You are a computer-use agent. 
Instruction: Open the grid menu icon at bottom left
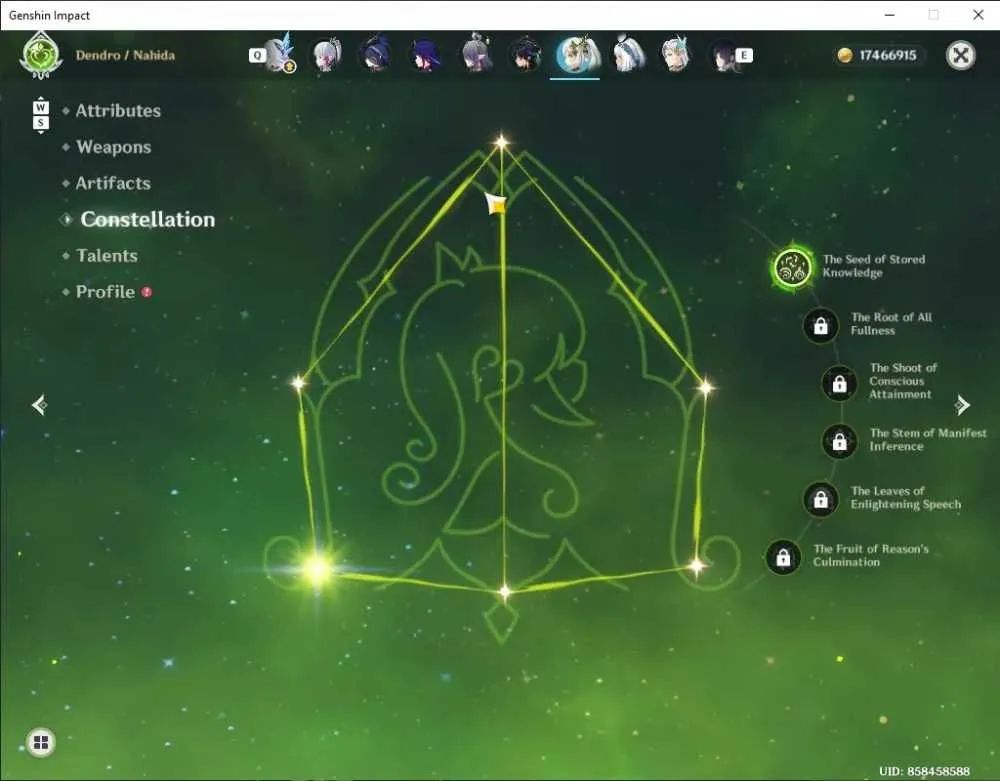[41, 742]
